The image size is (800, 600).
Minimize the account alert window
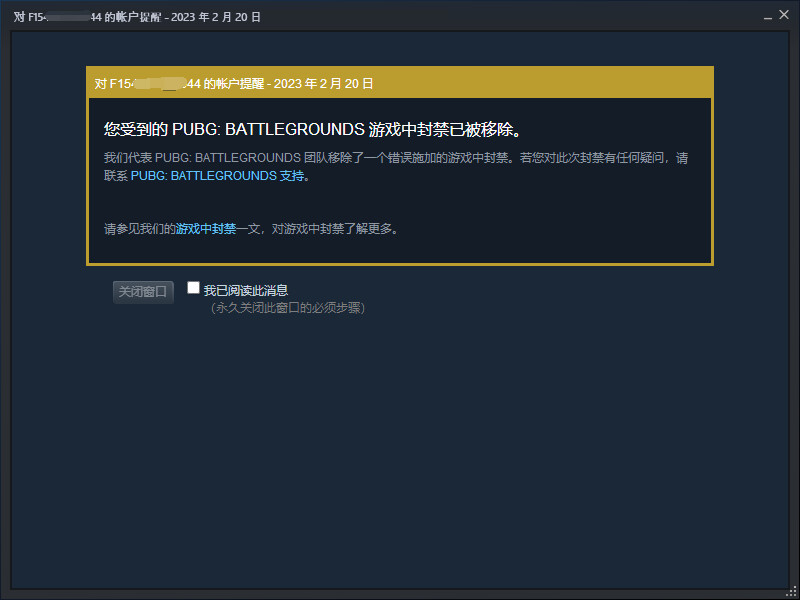768,17
